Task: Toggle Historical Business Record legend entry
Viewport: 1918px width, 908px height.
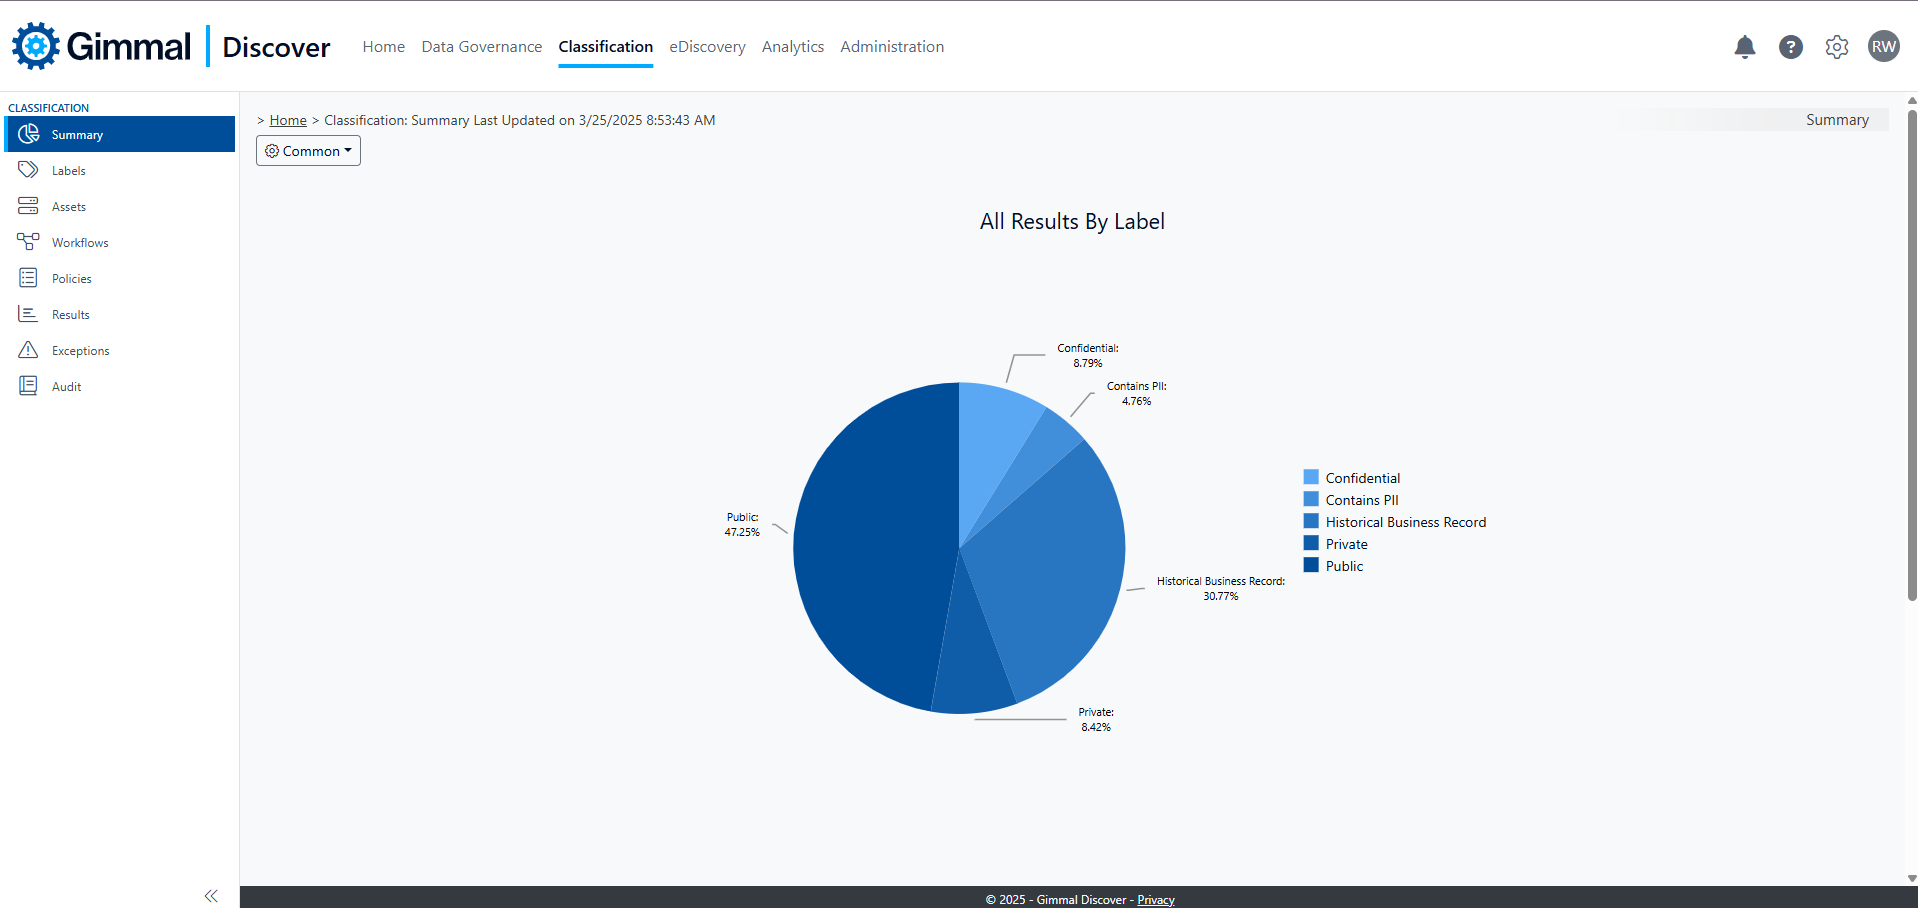Action: [x=1405, y=522]
